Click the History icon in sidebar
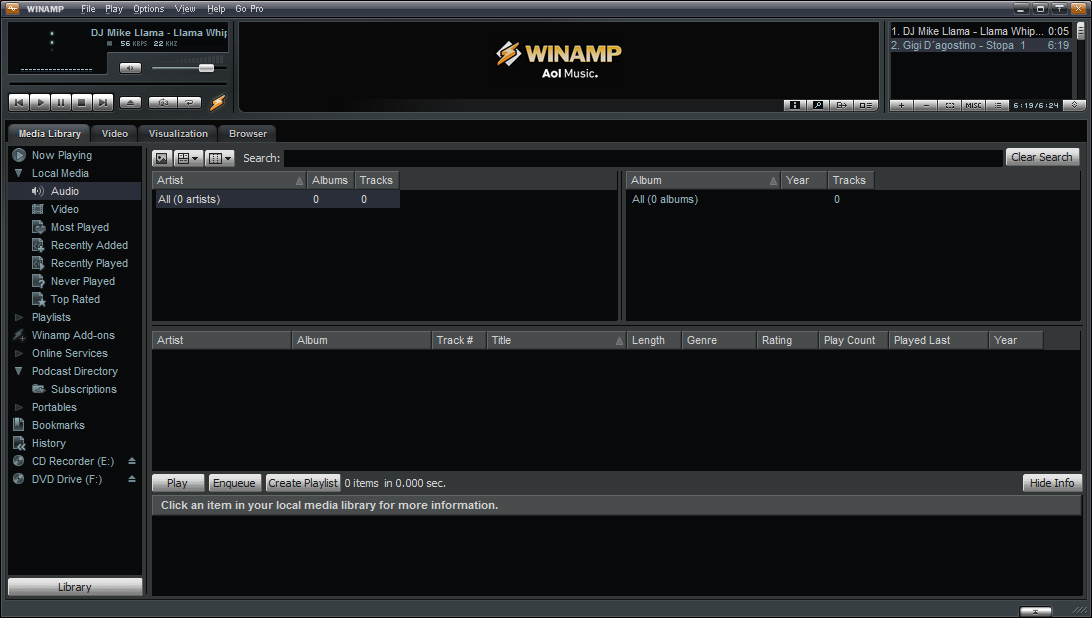This screenshot has width=1092, height=618. [19, 443]
